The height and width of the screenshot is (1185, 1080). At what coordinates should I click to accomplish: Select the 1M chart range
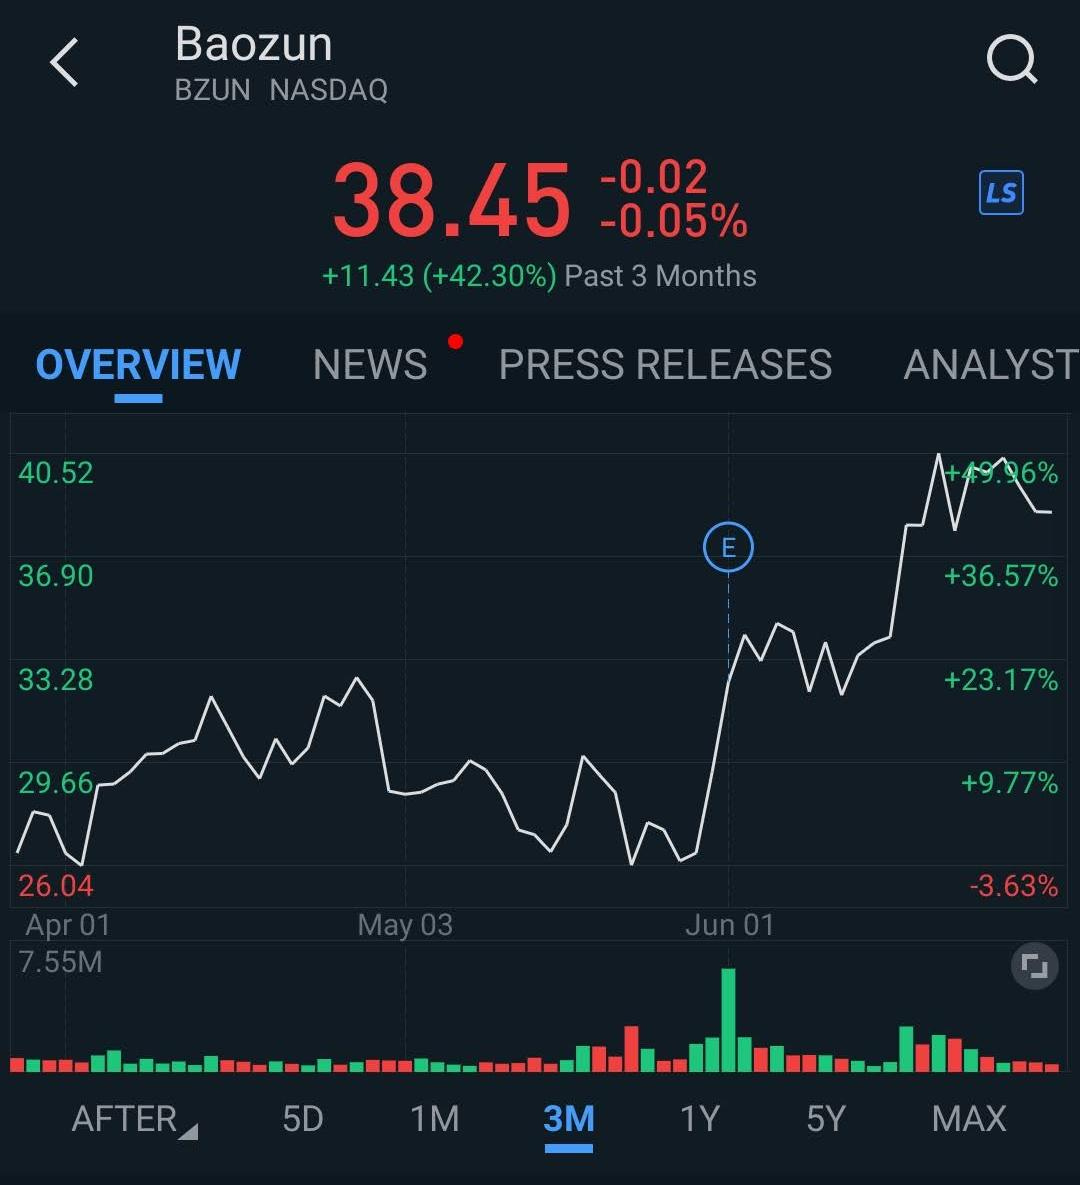pos(435,1119)
